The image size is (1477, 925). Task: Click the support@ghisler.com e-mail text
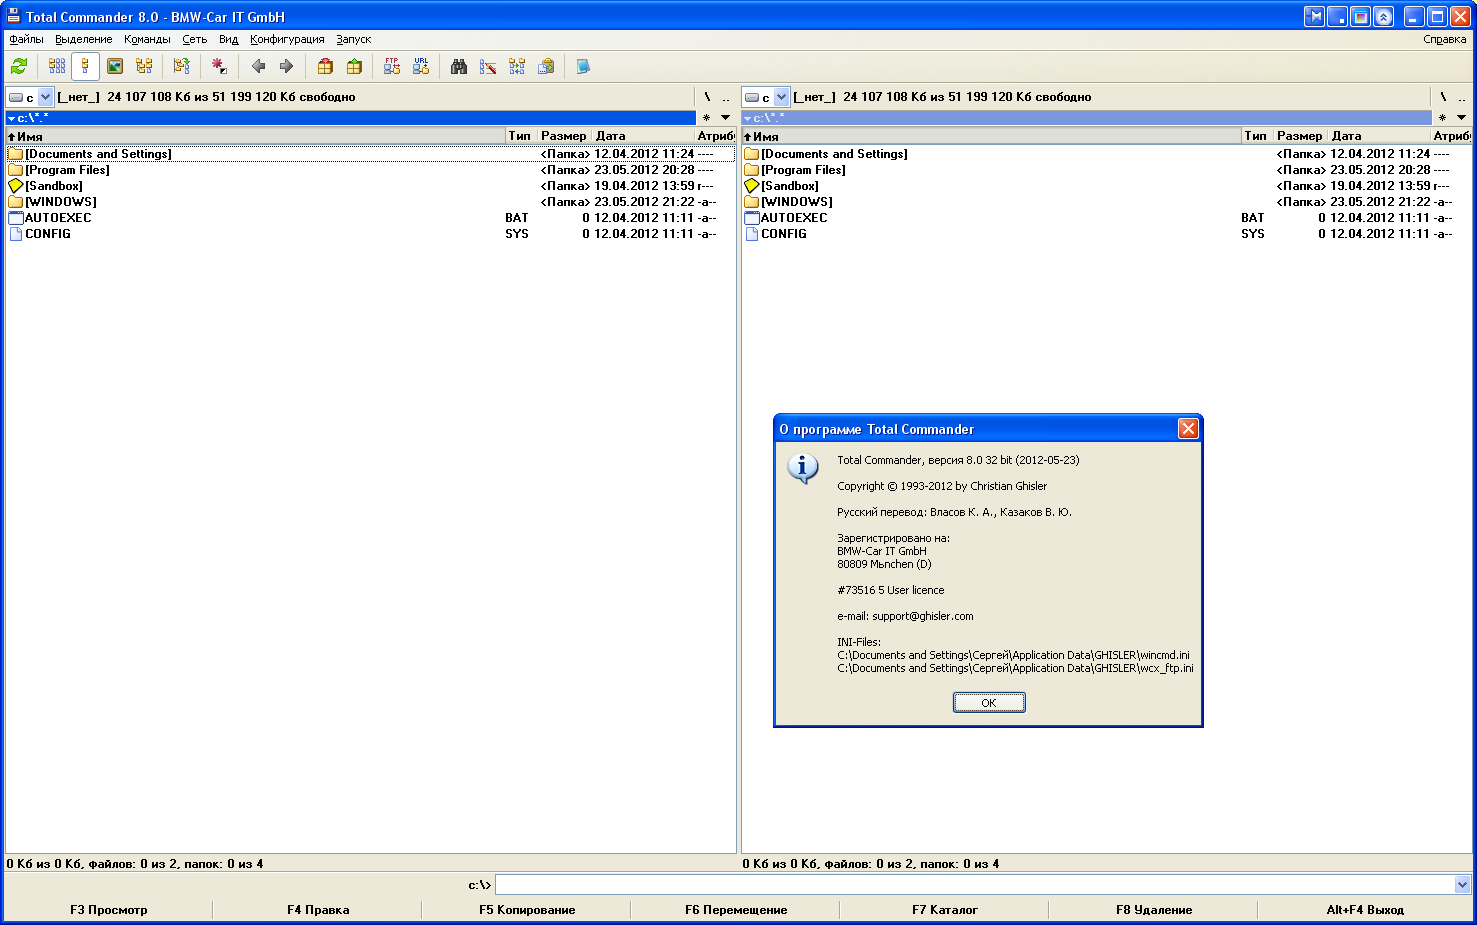click(x=922, y=616)
